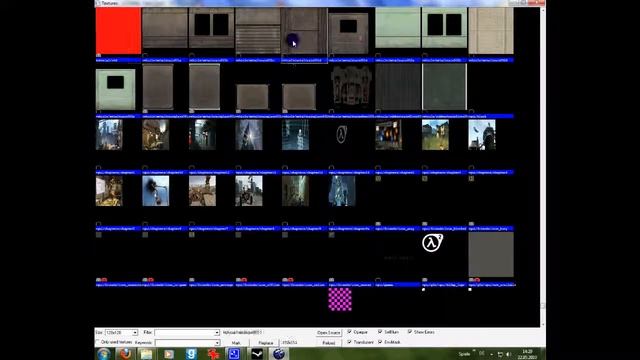Open the Filter dropdown arrow

(217, 333)
